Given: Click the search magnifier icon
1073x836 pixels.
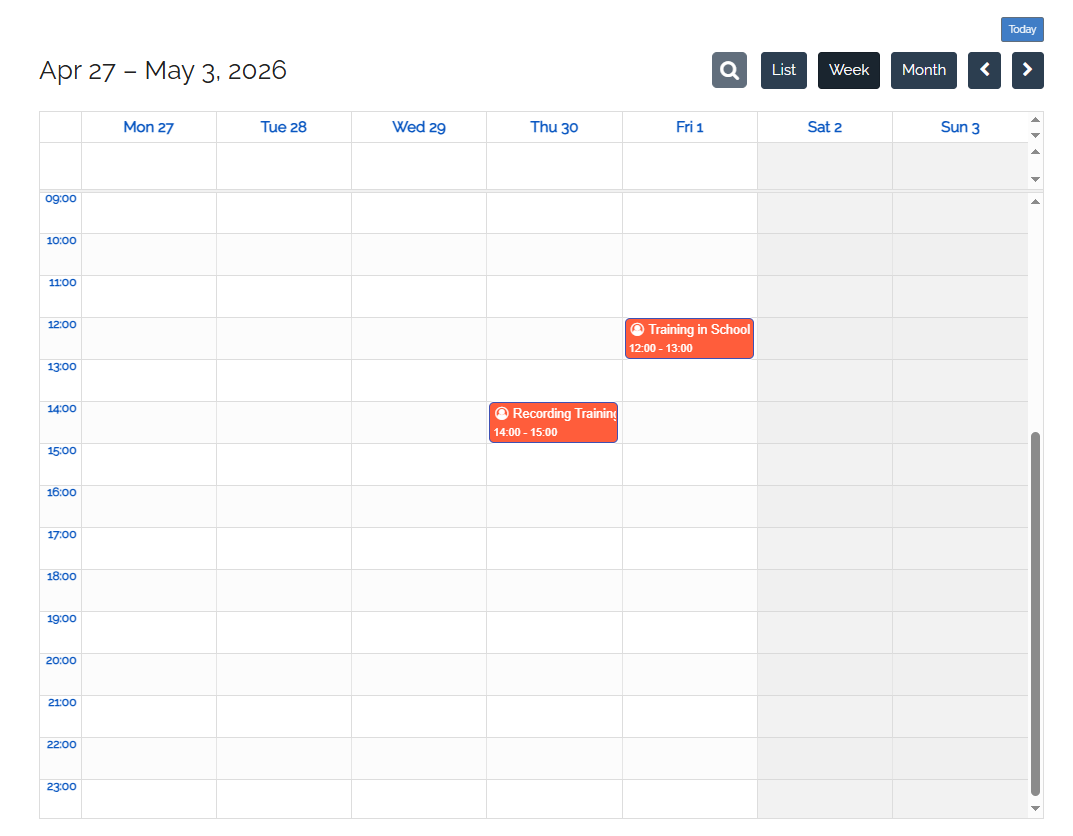Looking at the screenshot, I should [x=729, y=70].
